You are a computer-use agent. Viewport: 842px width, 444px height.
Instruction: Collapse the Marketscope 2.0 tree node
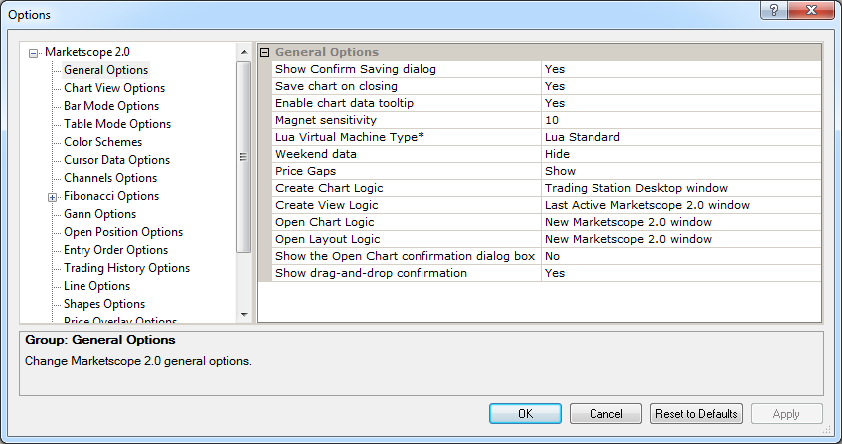coord(35,52)
